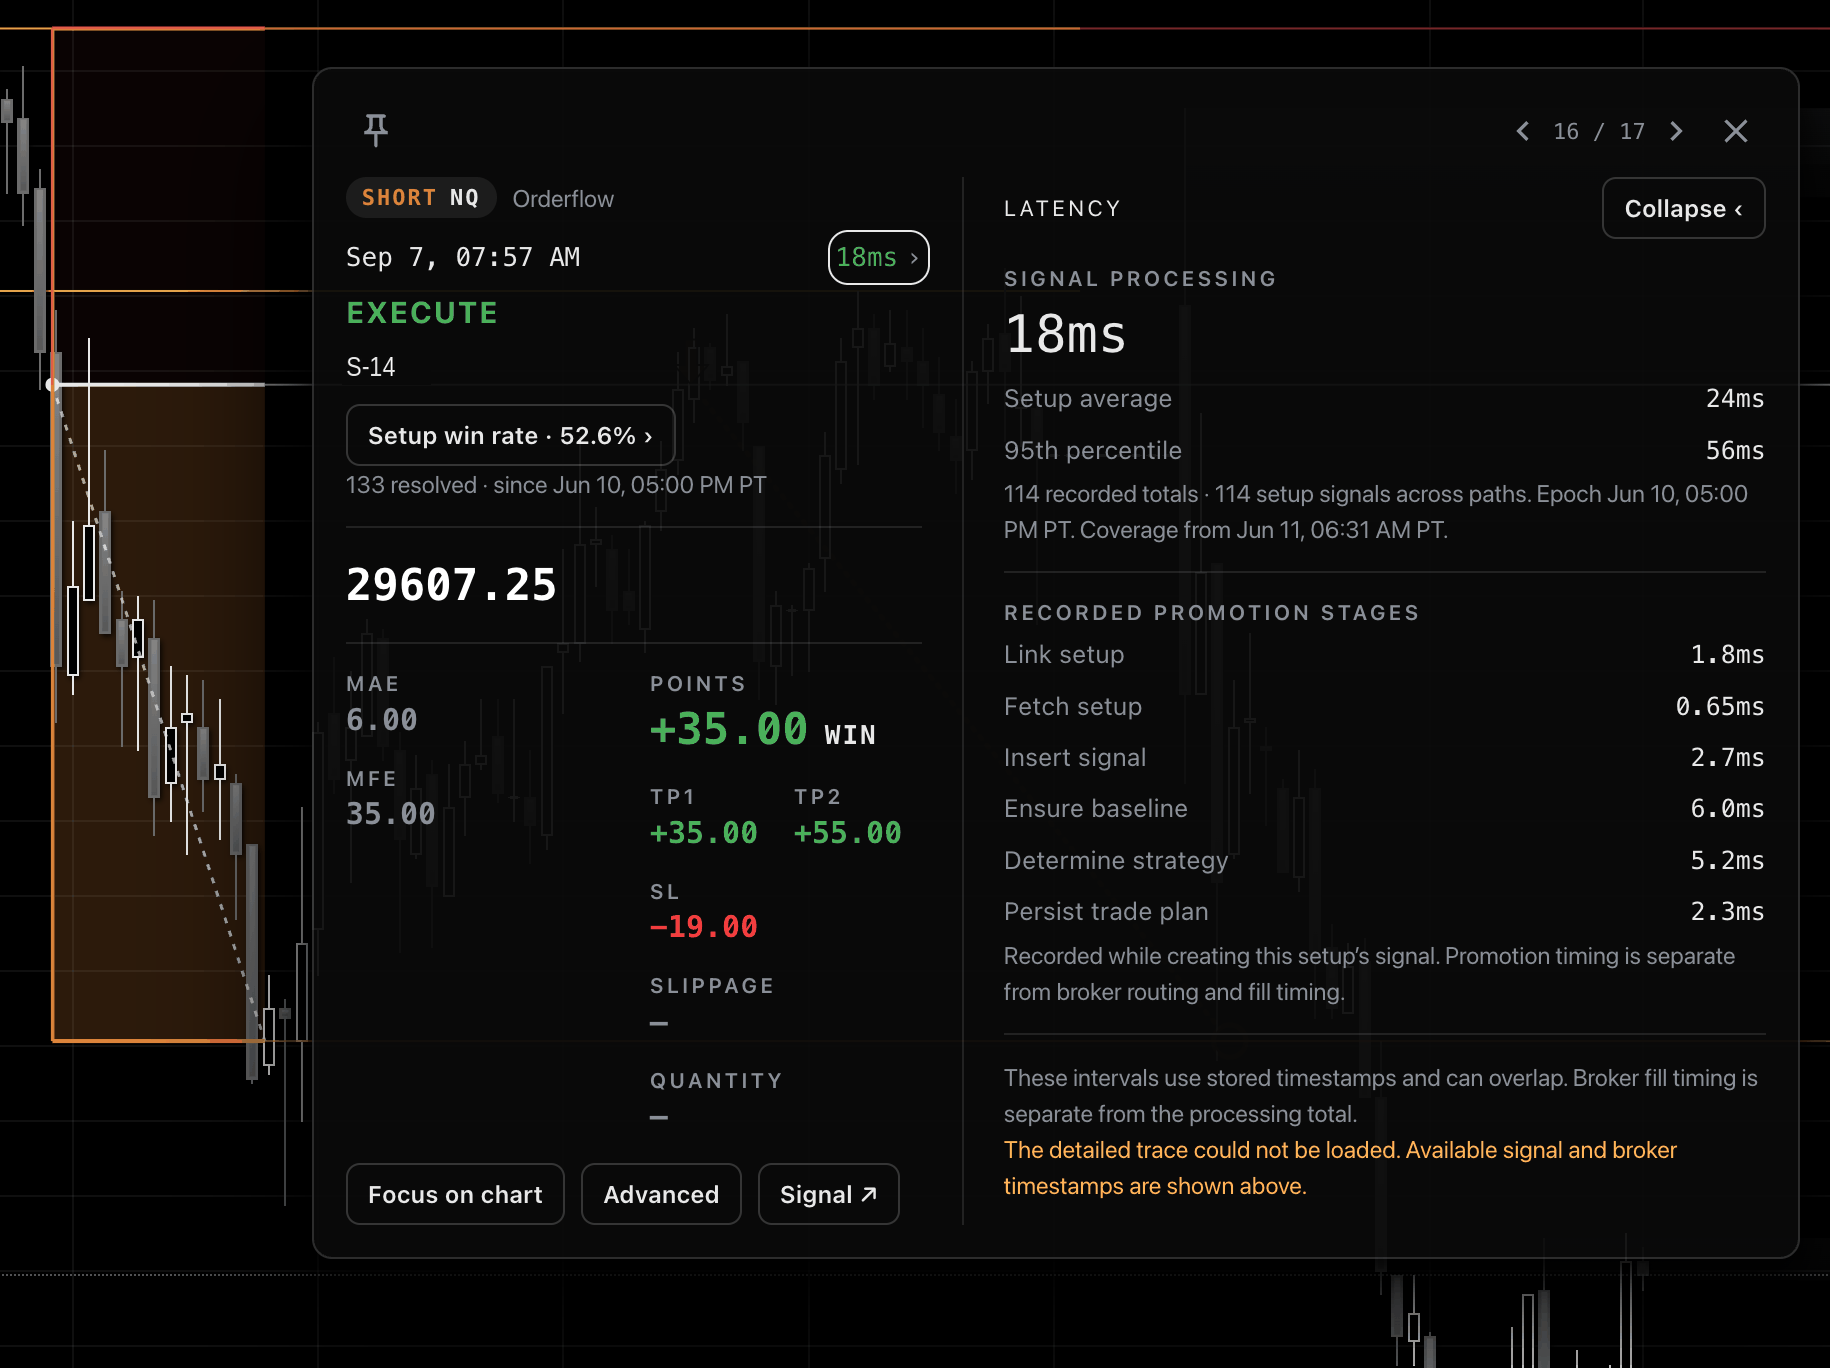Select the red stop-loss zone on chart

[158, 205]
